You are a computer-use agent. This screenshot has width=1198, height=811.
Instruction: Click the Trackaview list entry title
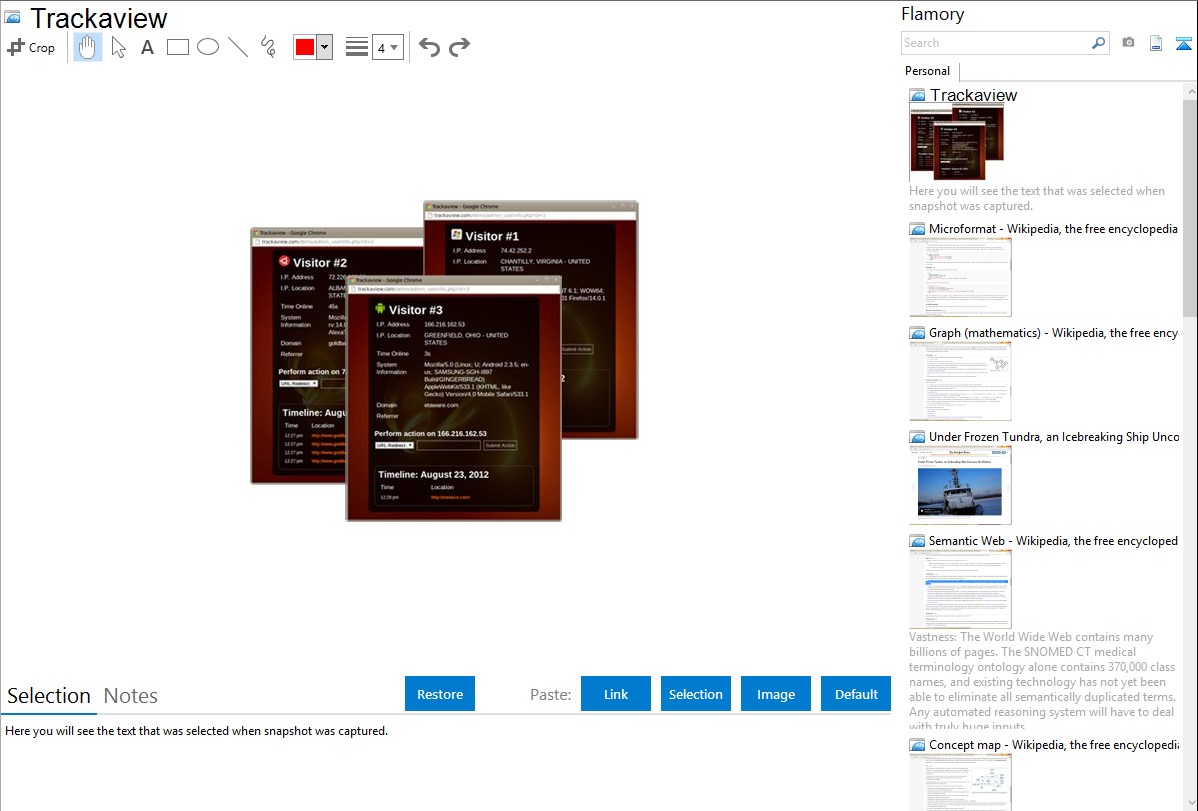pyautogui.click(x=973, y=96)
